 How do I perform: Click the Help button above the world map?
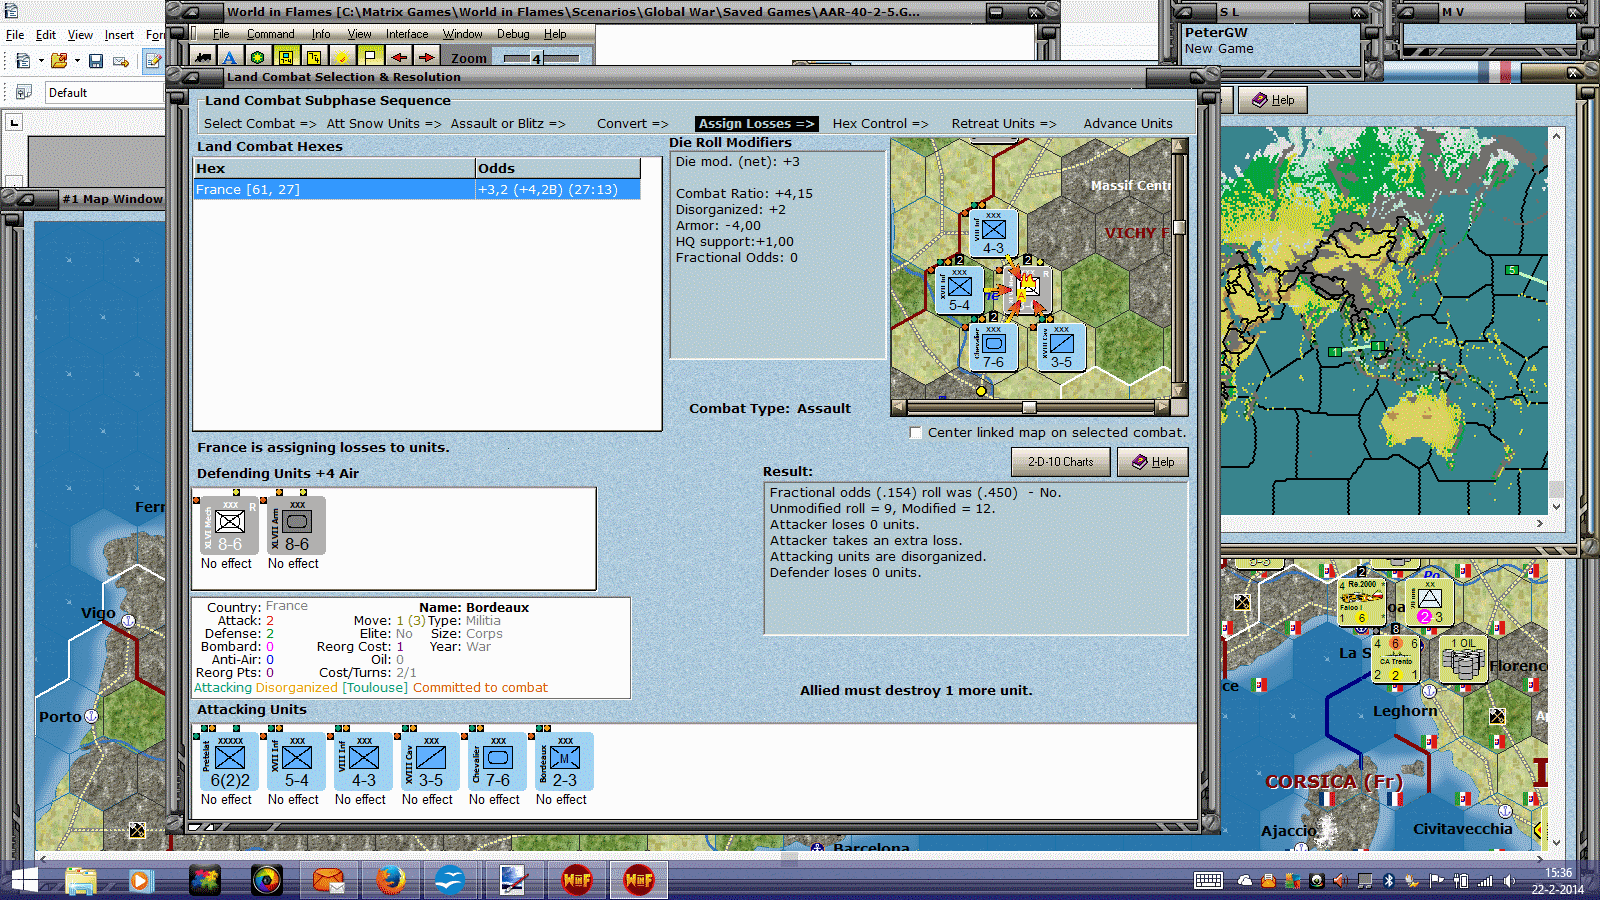(x=1273, y=100)
